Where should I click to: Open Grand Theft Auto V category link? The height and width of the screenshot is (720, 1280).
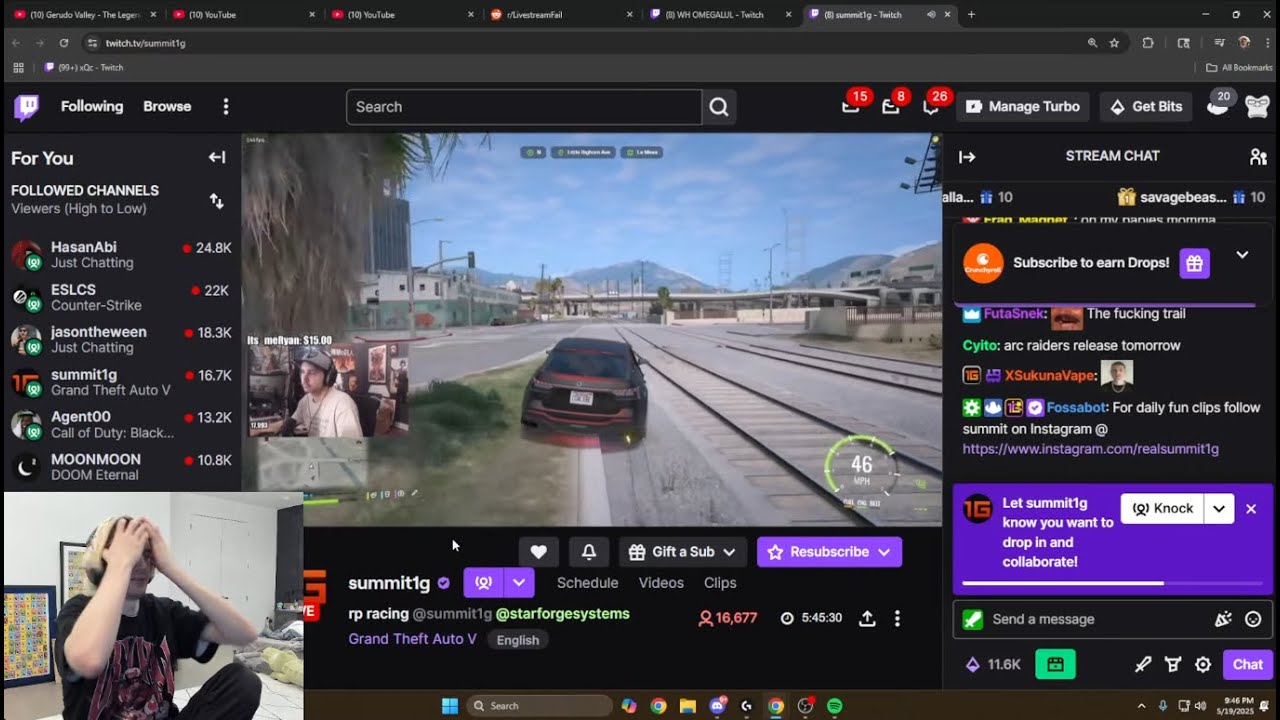click(x=412, y=639)
